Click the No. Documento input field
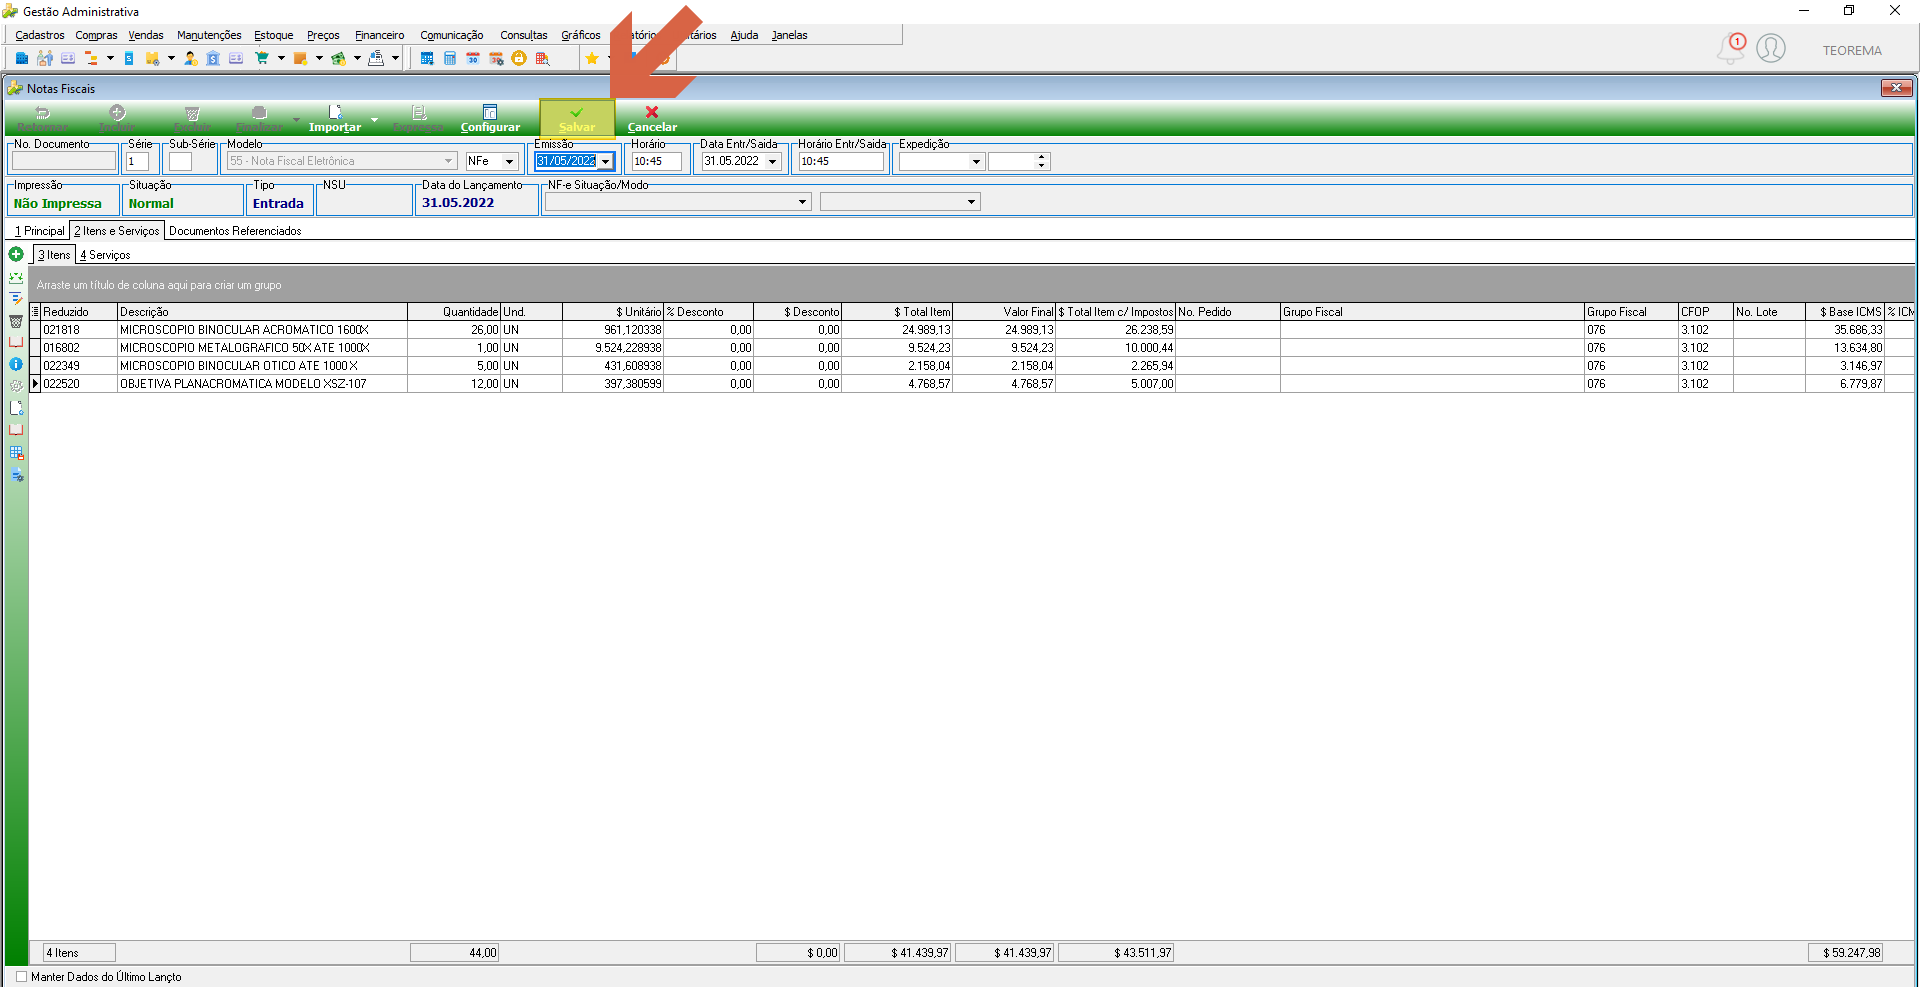Viewport: 1920px width, 987px height. pos(64,161)
